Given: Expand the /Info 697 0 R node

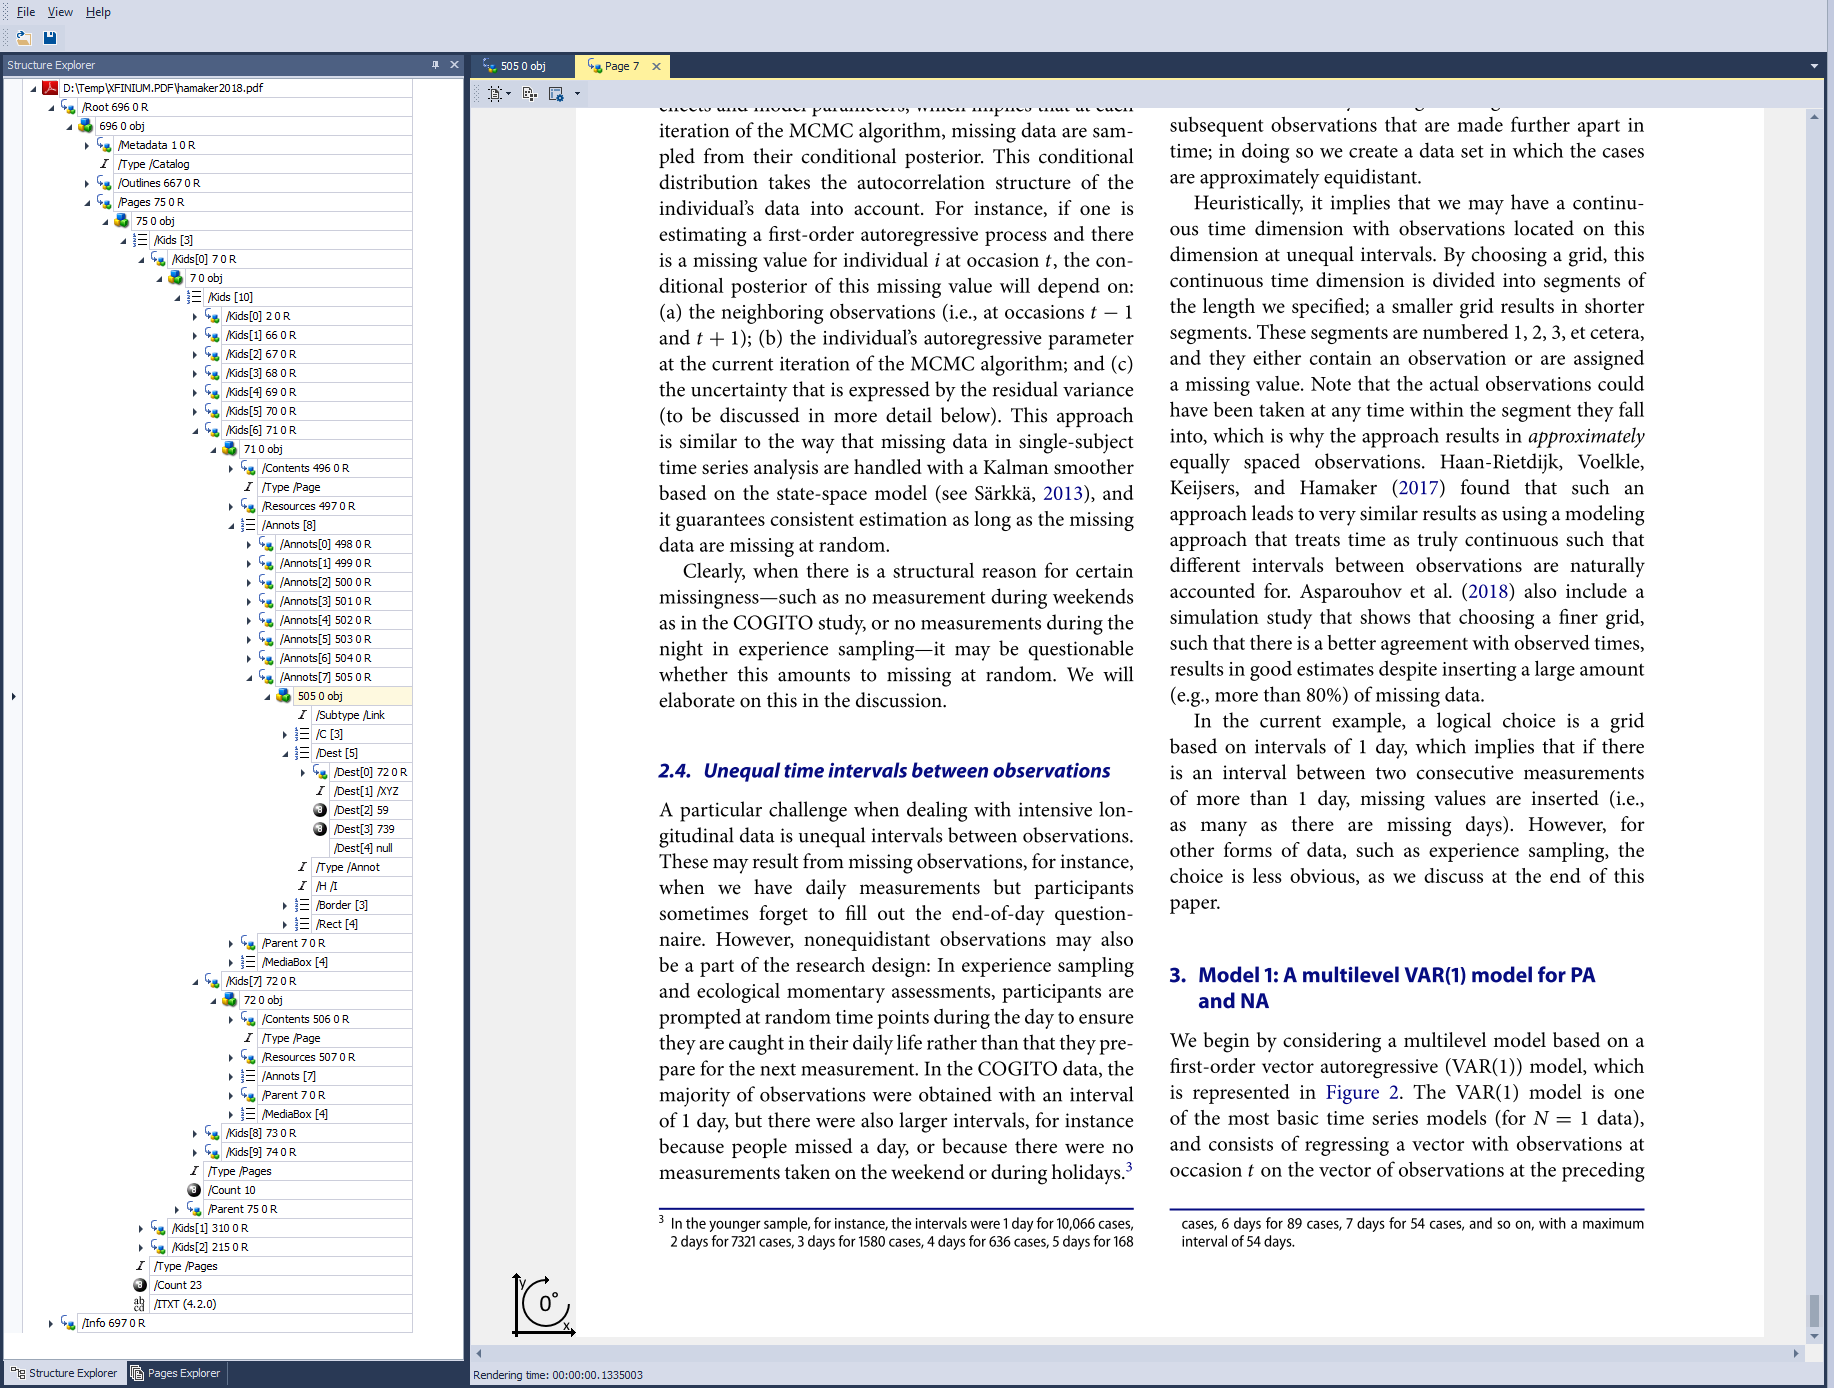Looking at the screenshot, I should [x=51, y=1324].
